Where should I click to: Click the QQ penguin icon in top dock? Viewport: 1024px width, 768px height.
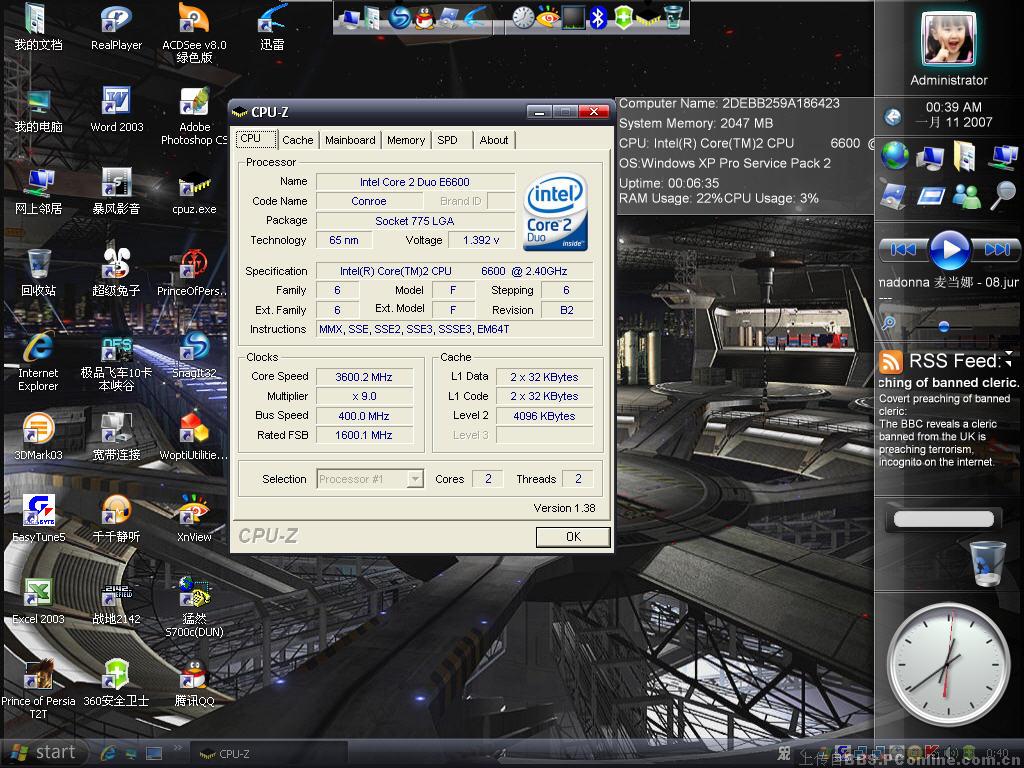(424, 18)
